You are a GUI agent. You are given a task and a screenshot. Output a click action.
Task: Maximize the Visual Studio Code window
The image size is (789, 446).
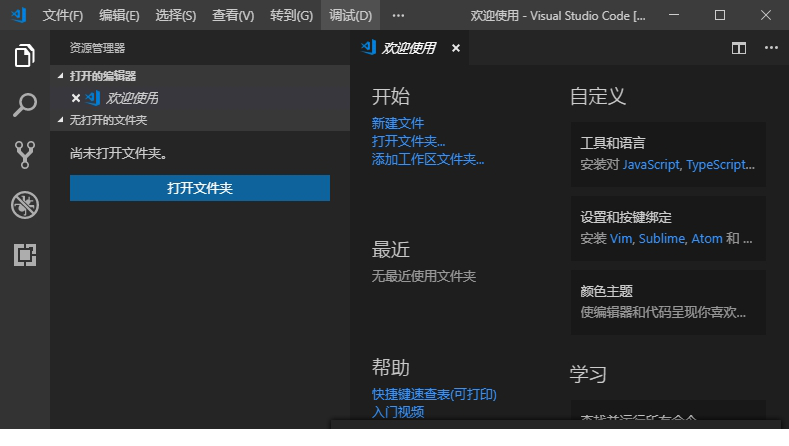click(720, 15)
